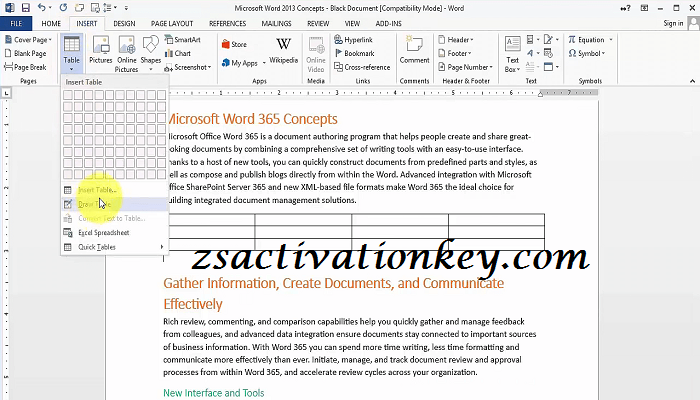Image resolution: width=700 pixels, height=400 pixels.
Task: Open the Cover Page dropdown
Action: [x=50, y=40]
